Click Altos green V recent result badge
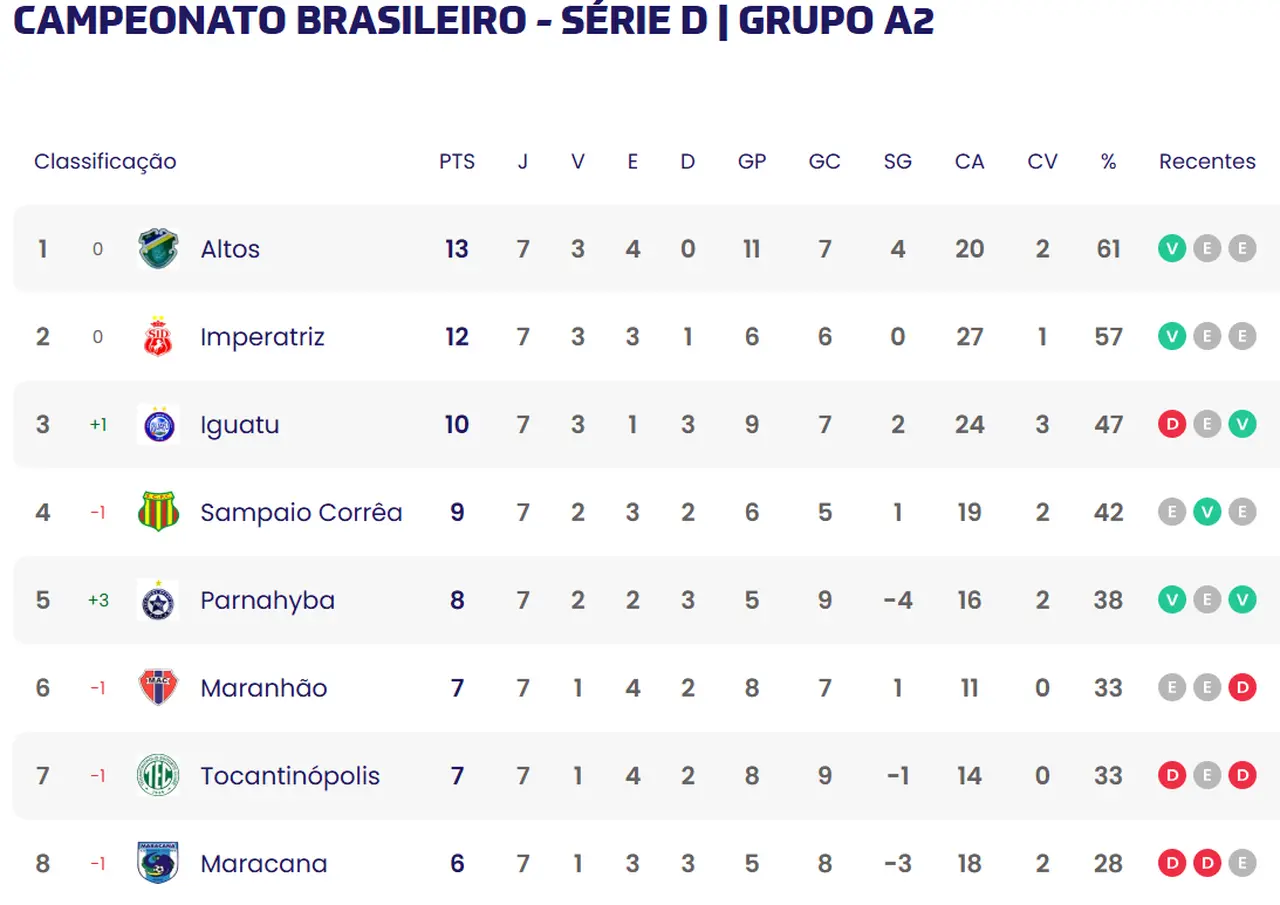This screenshot has width=1280, height=905. click(1172, 249)
